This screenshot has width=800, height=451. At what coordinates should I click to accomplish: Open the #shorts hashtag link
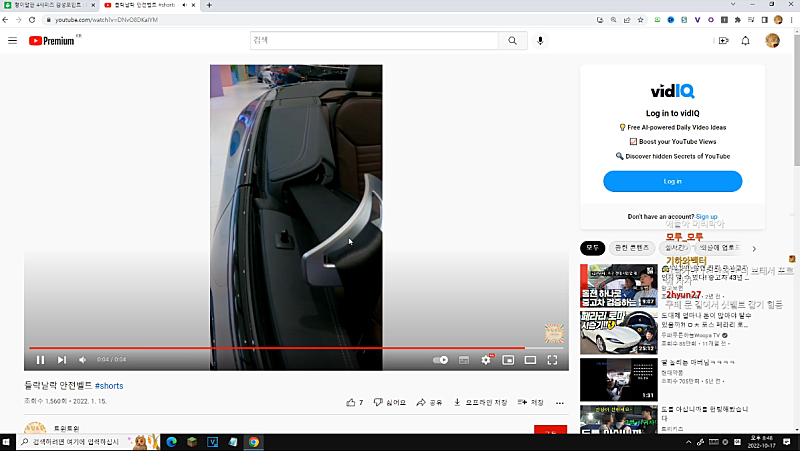point(109,386)
